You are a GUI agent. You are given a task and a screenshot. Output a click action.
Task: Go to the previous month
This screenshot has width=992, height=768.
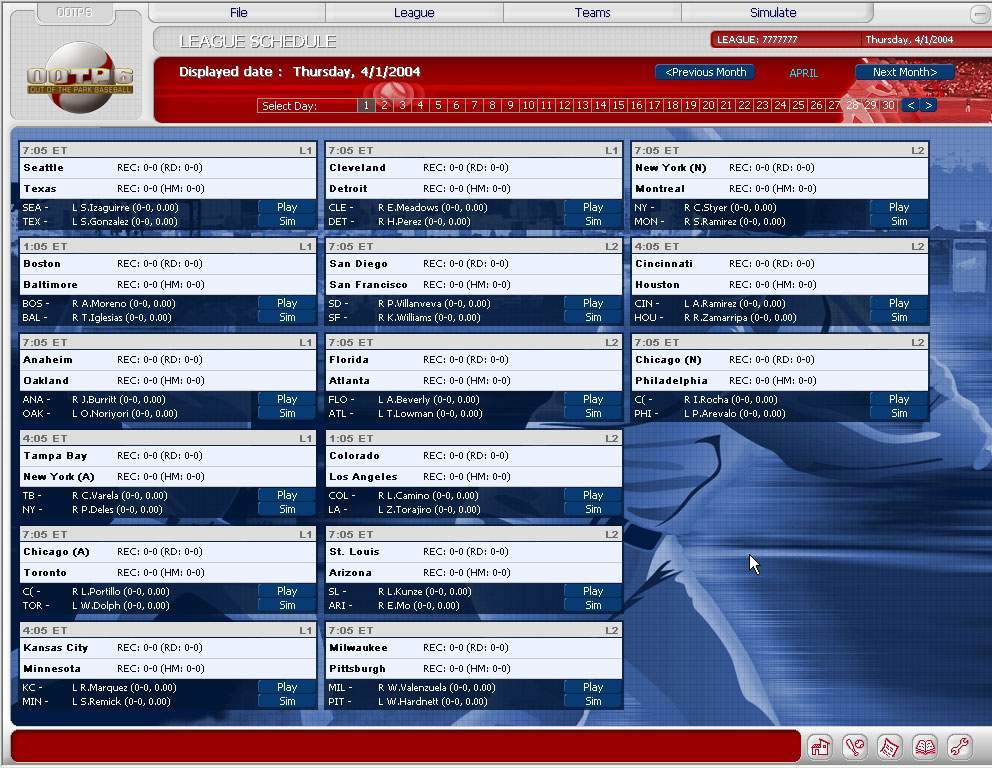click(705, 72)
